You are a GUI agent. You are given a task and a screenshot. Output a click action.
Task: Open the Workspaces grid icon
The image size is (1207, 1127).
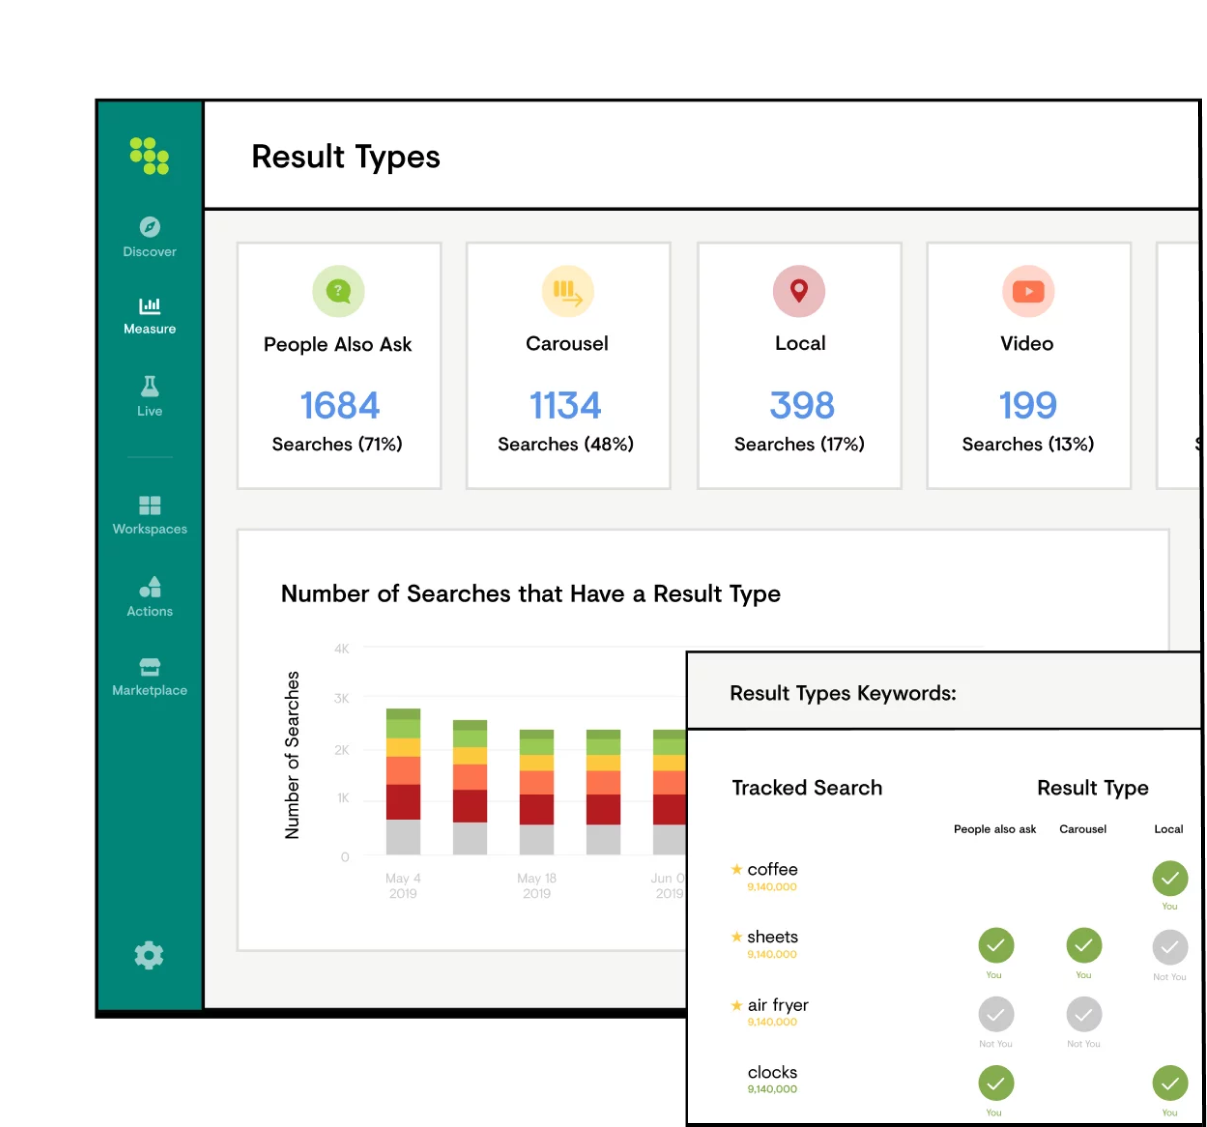pyautogui.click(x=150, y=505)
